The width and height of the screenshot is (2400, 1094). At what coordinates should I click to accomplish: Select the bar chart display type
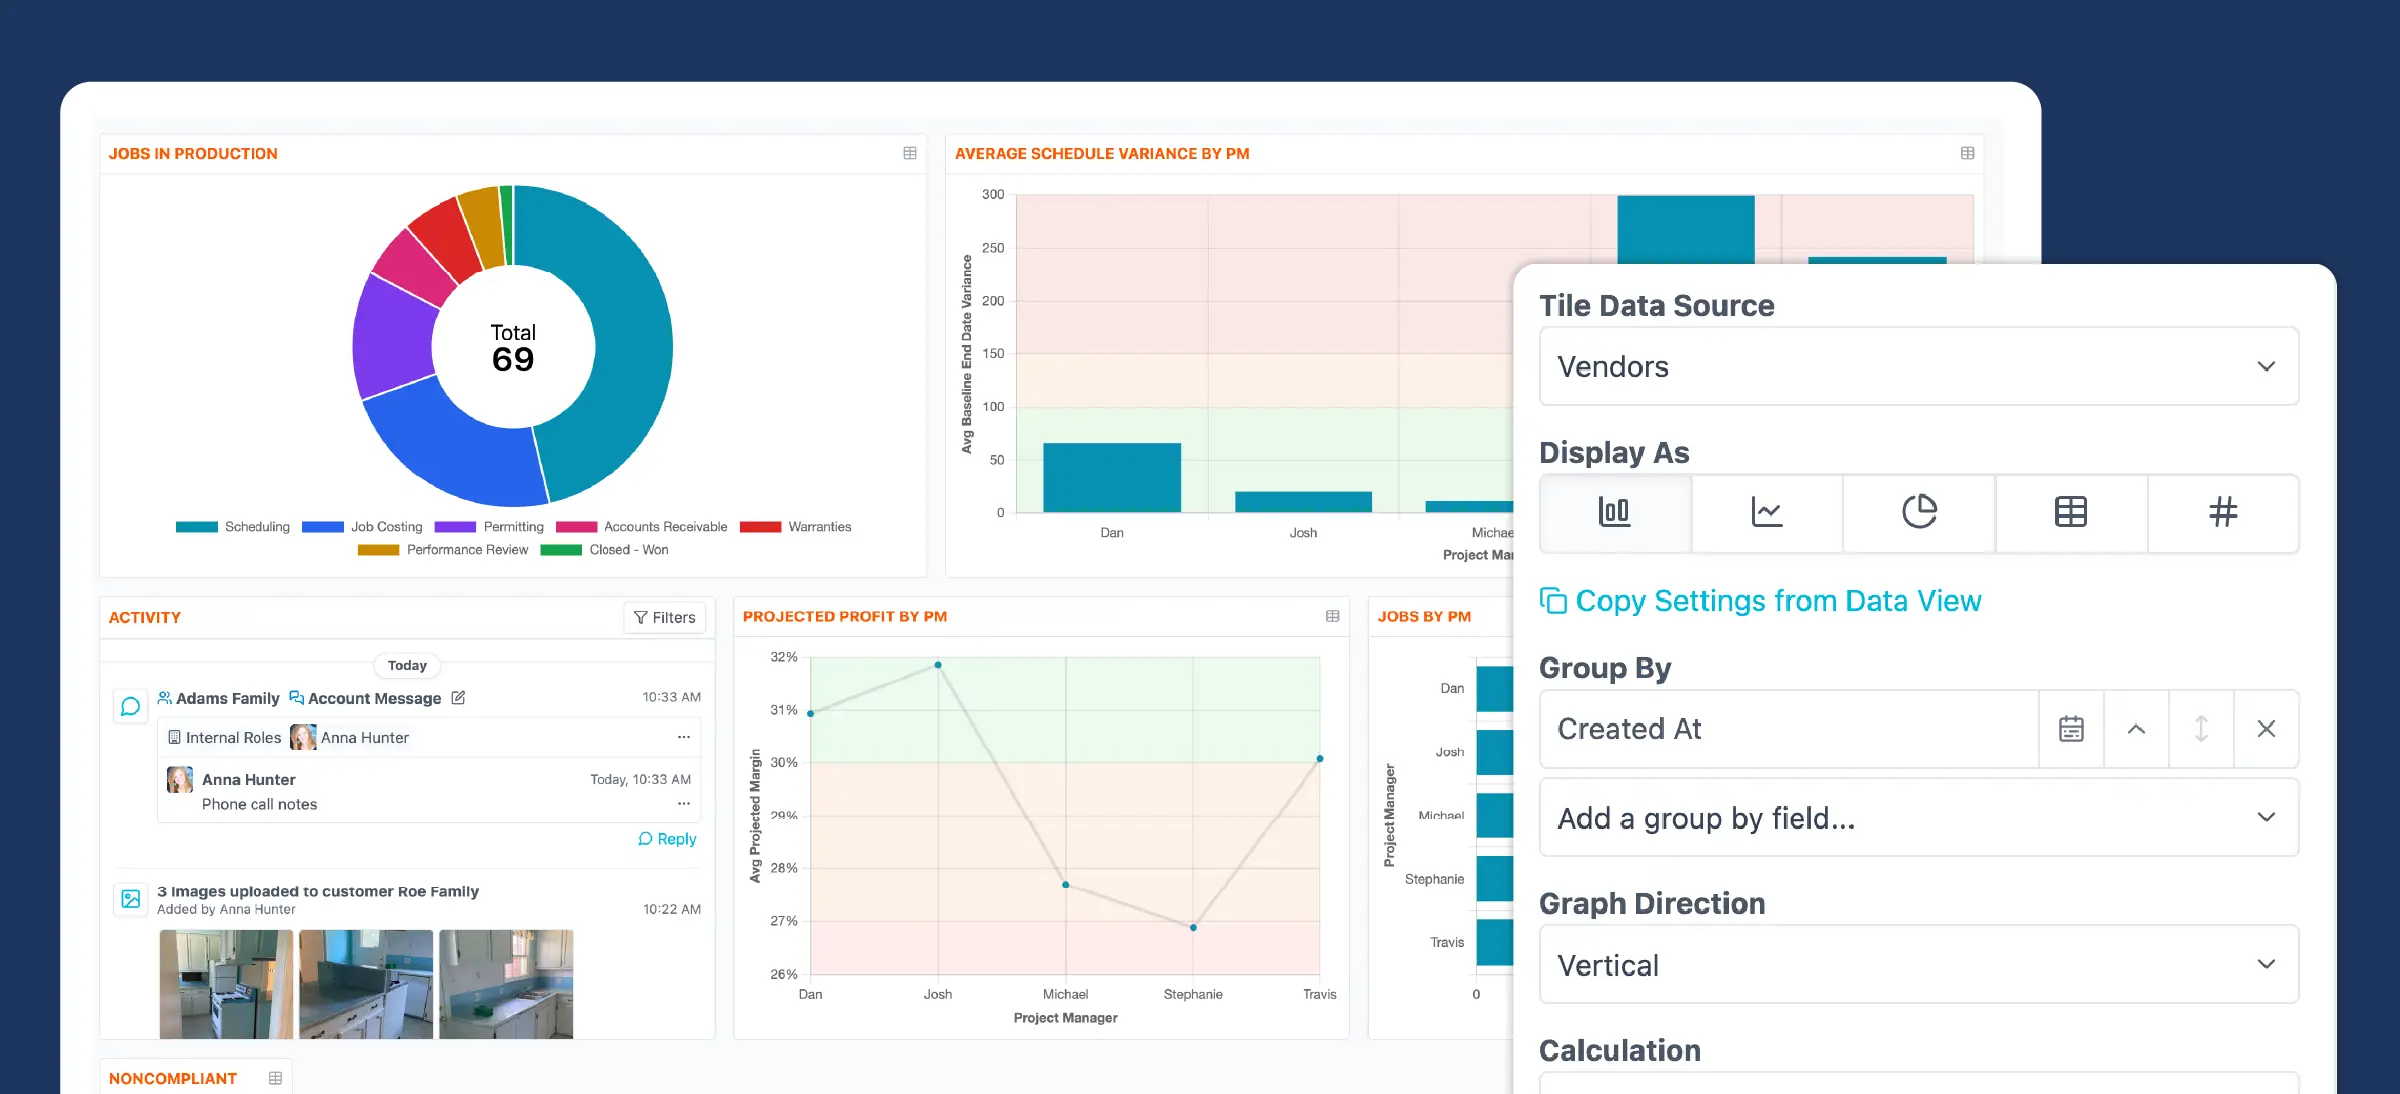coord(1615,513)
